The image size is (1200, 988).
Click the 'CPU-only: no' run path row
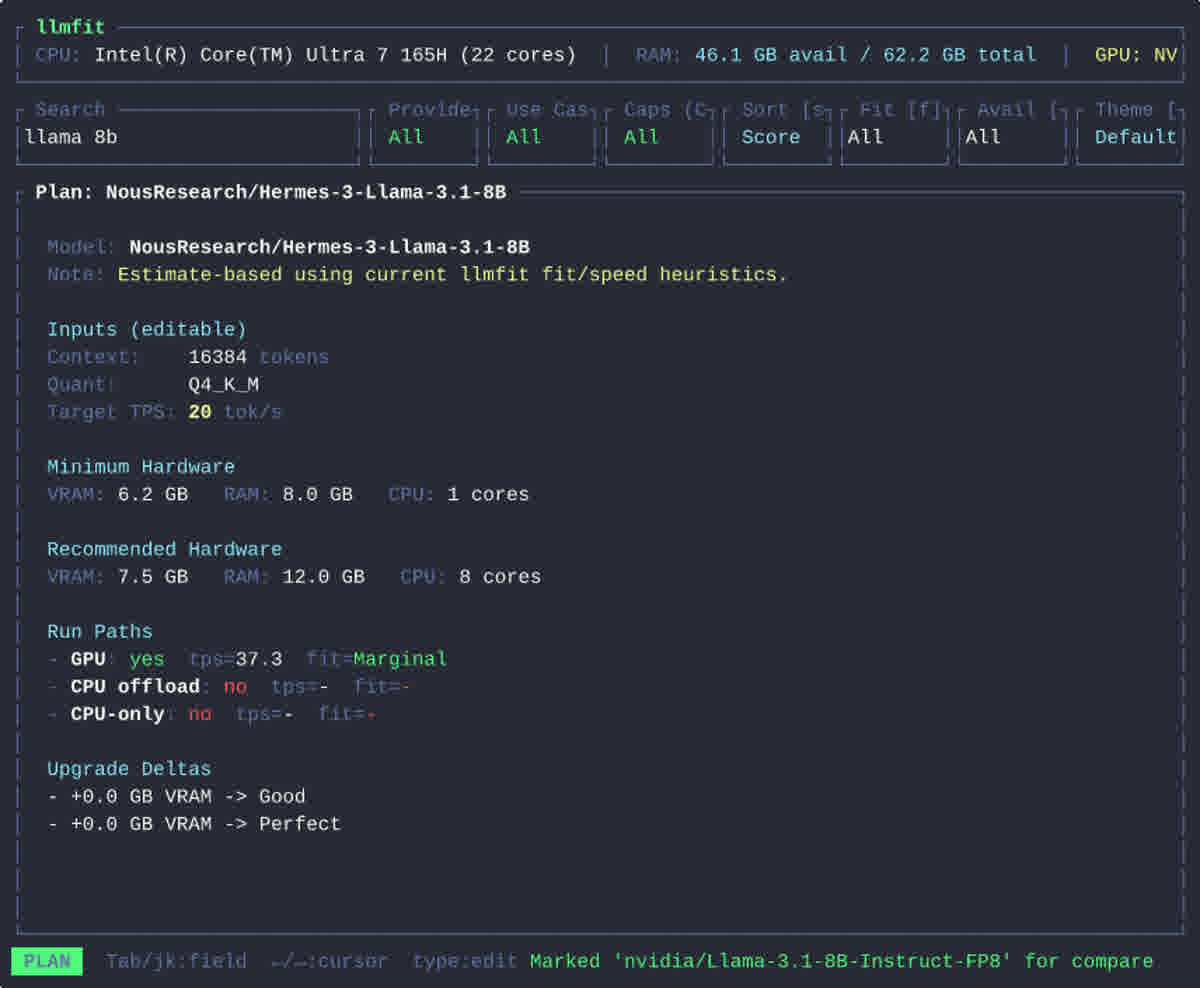211,714
